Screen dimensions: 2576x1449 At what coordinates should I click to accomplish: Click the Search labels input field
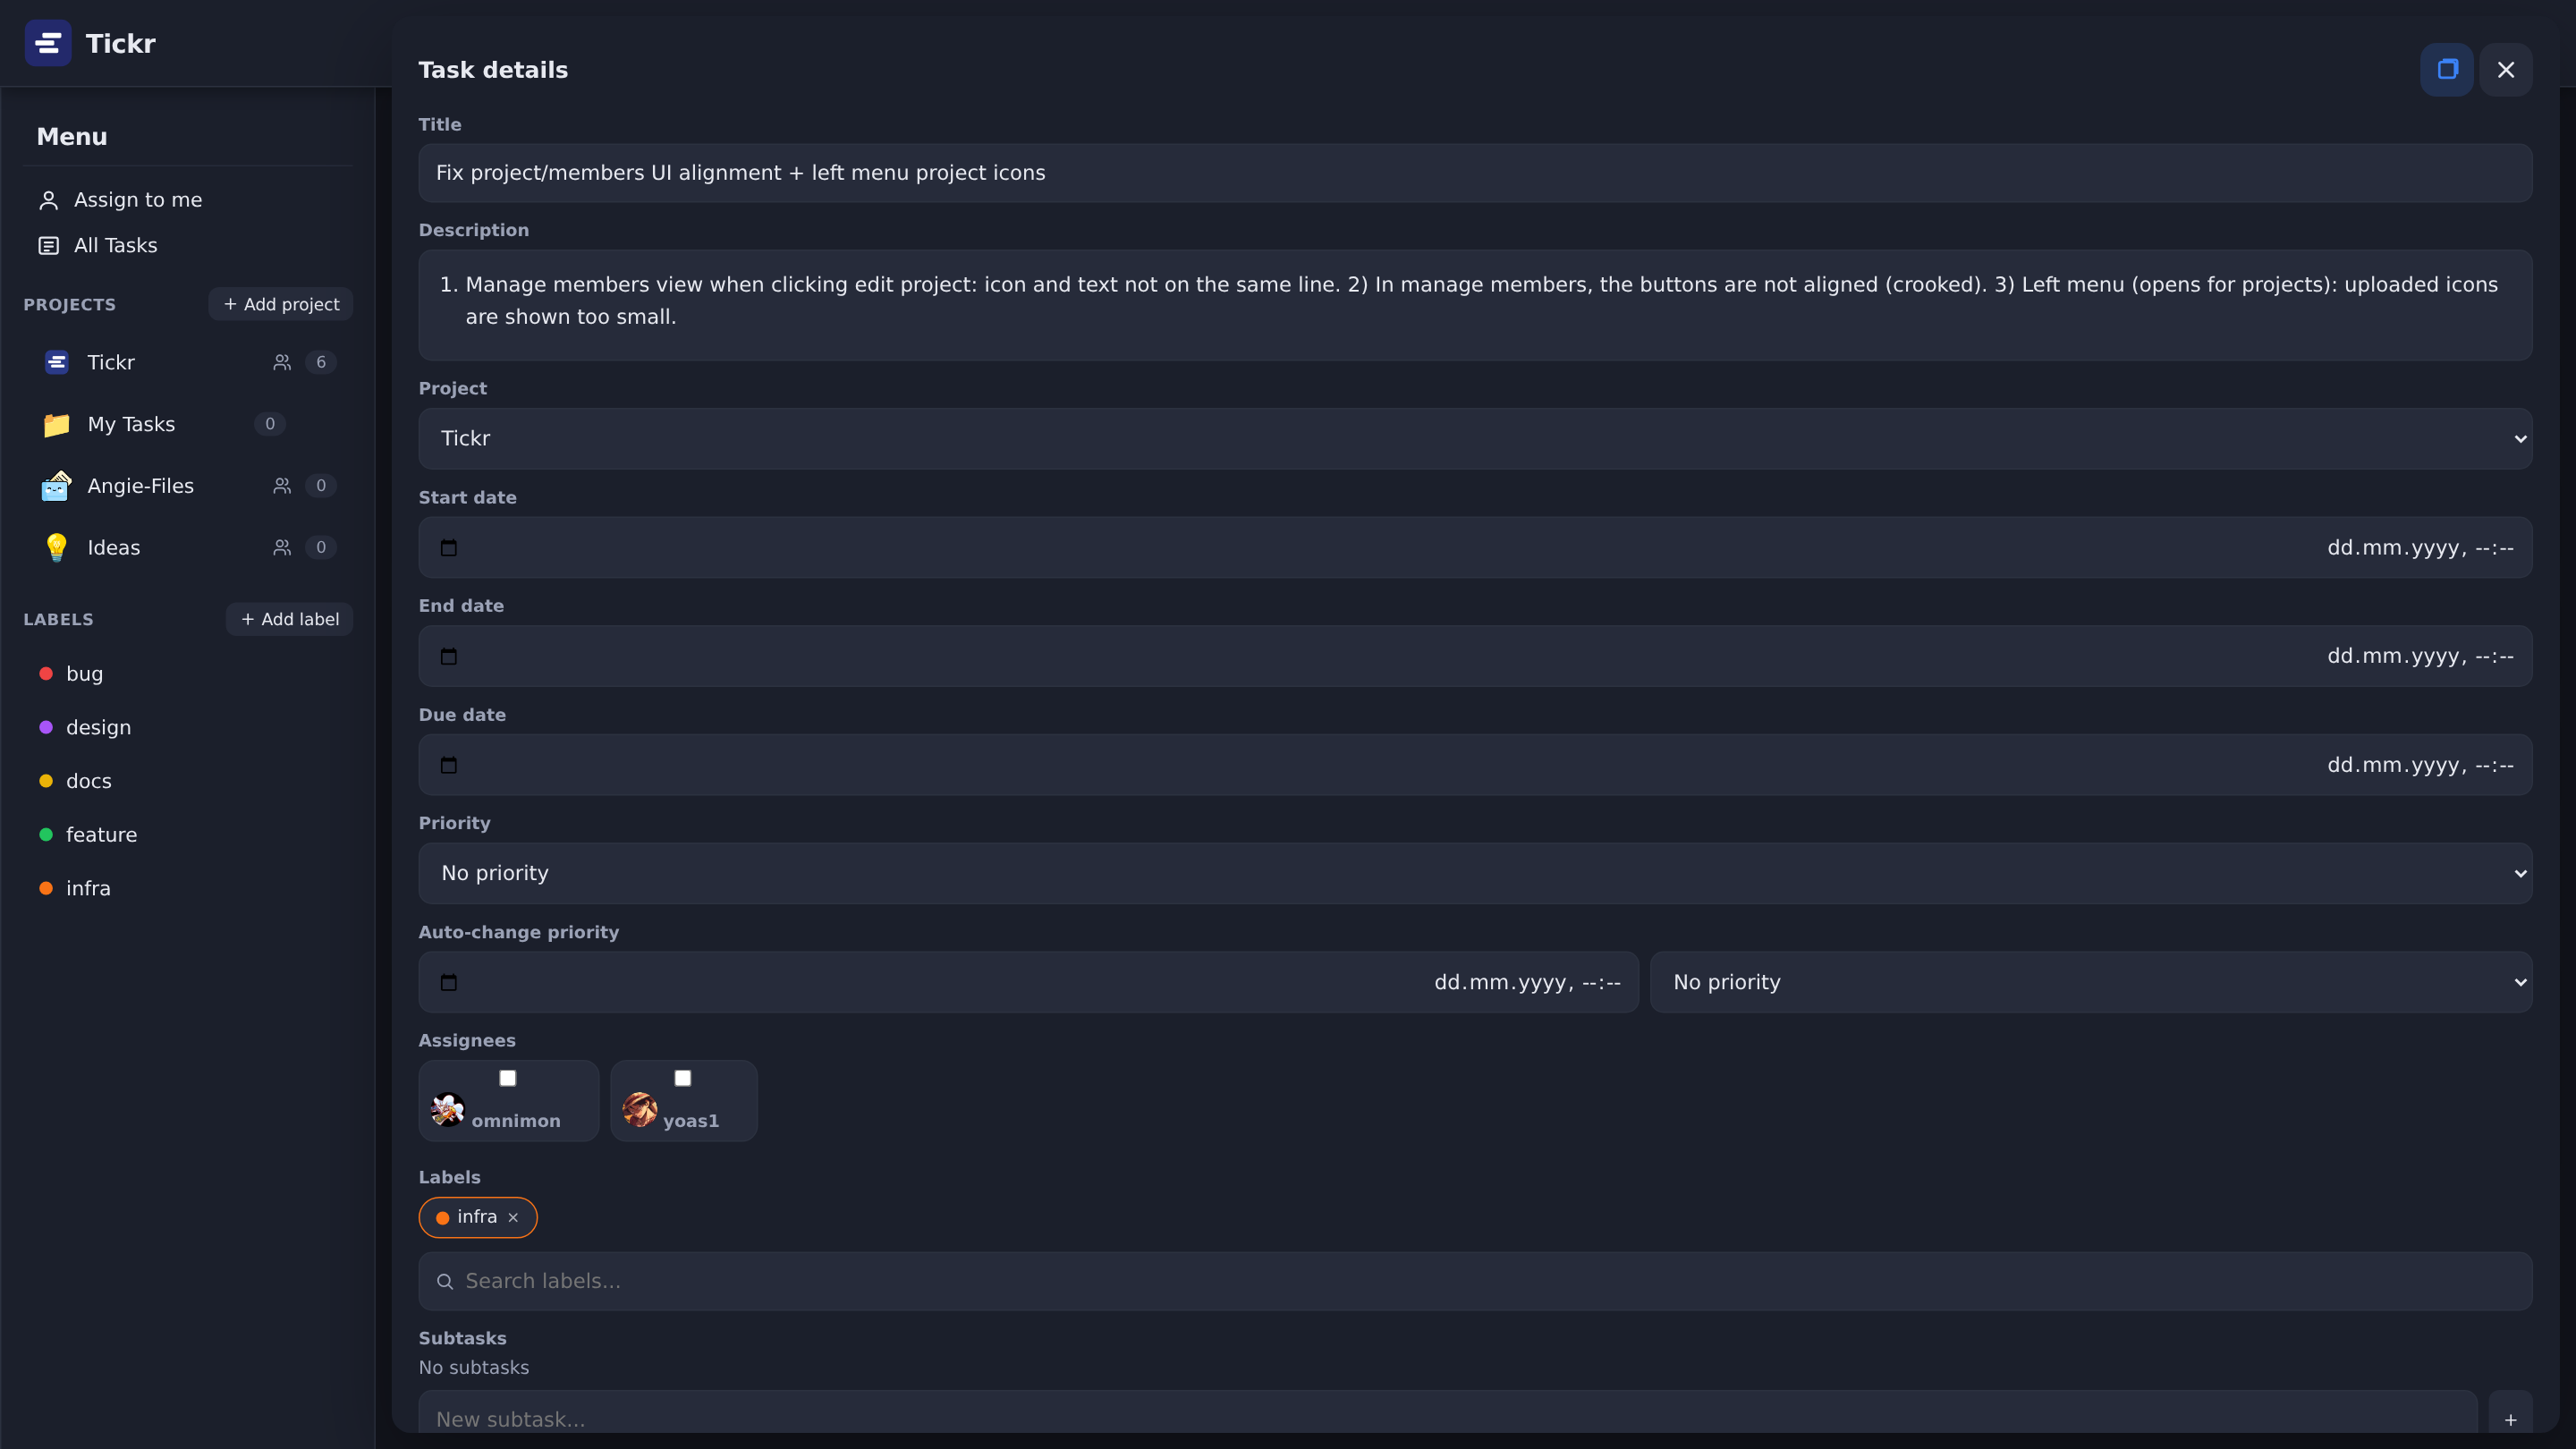coord(1475,1281)
